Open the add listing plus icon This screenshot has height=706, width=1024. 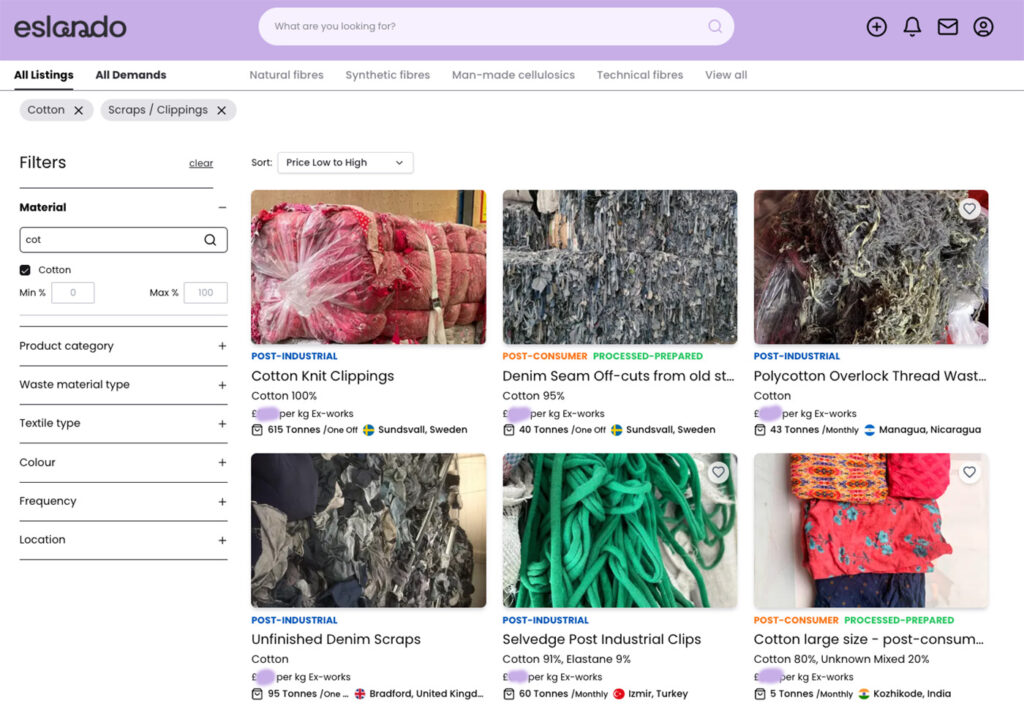click(x=876, y=27)
